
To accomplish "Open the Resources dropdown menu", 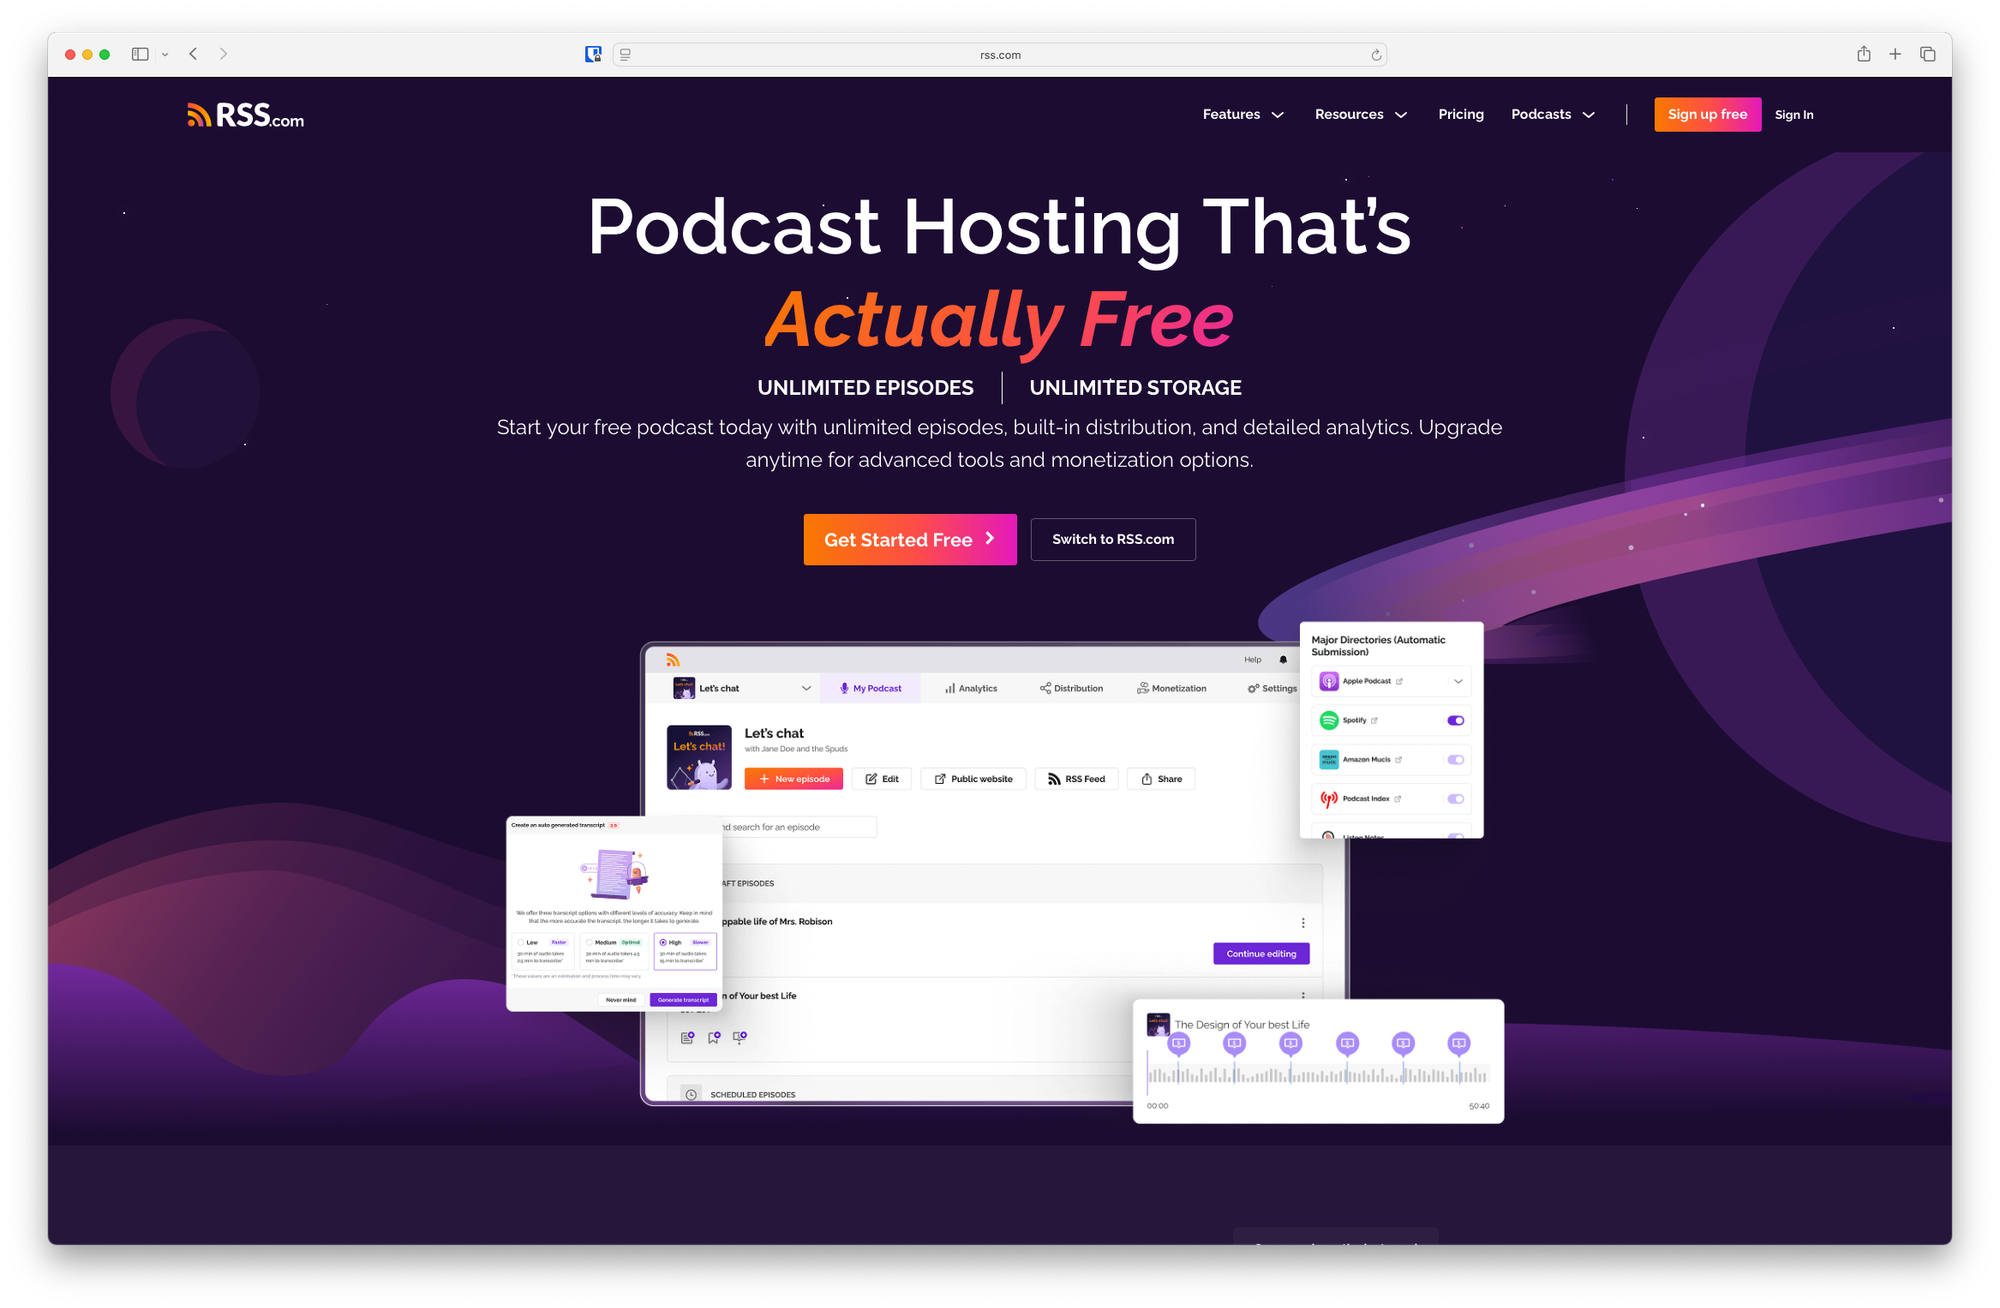I will (1360, 114).
